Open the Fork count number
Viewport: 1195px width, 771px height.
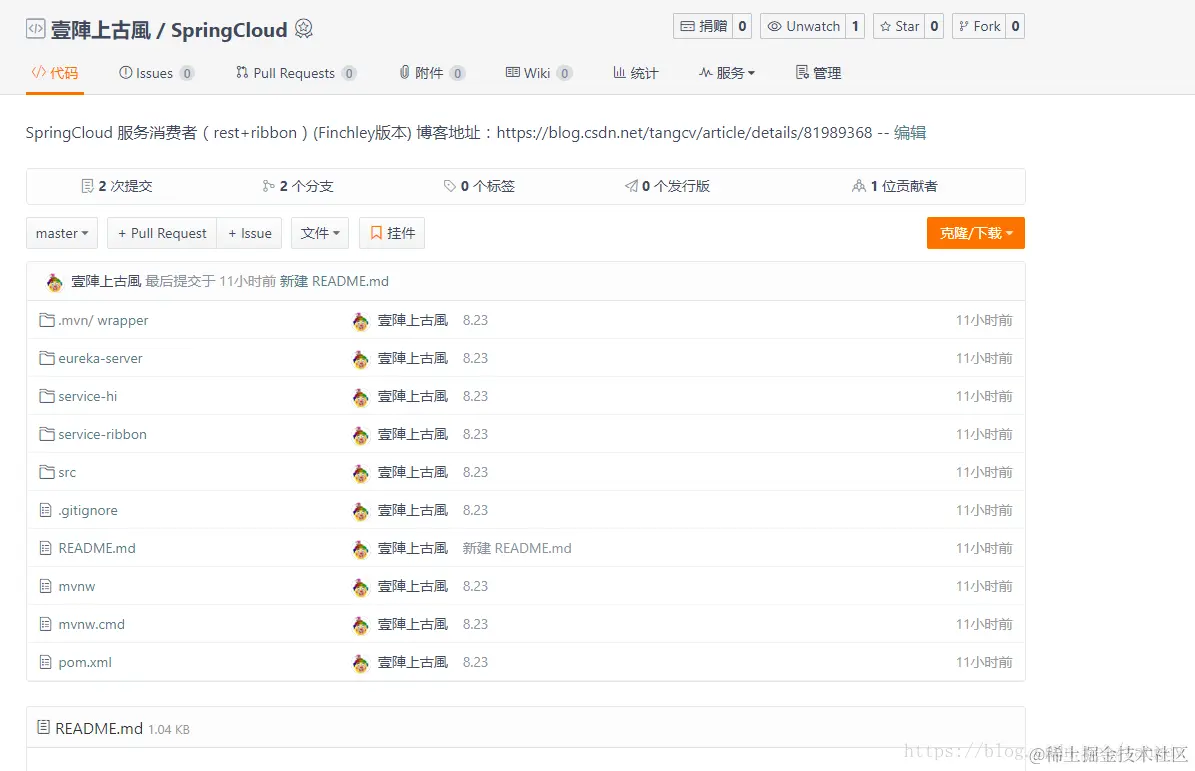pyautogui.click(x=1015, y=26)
